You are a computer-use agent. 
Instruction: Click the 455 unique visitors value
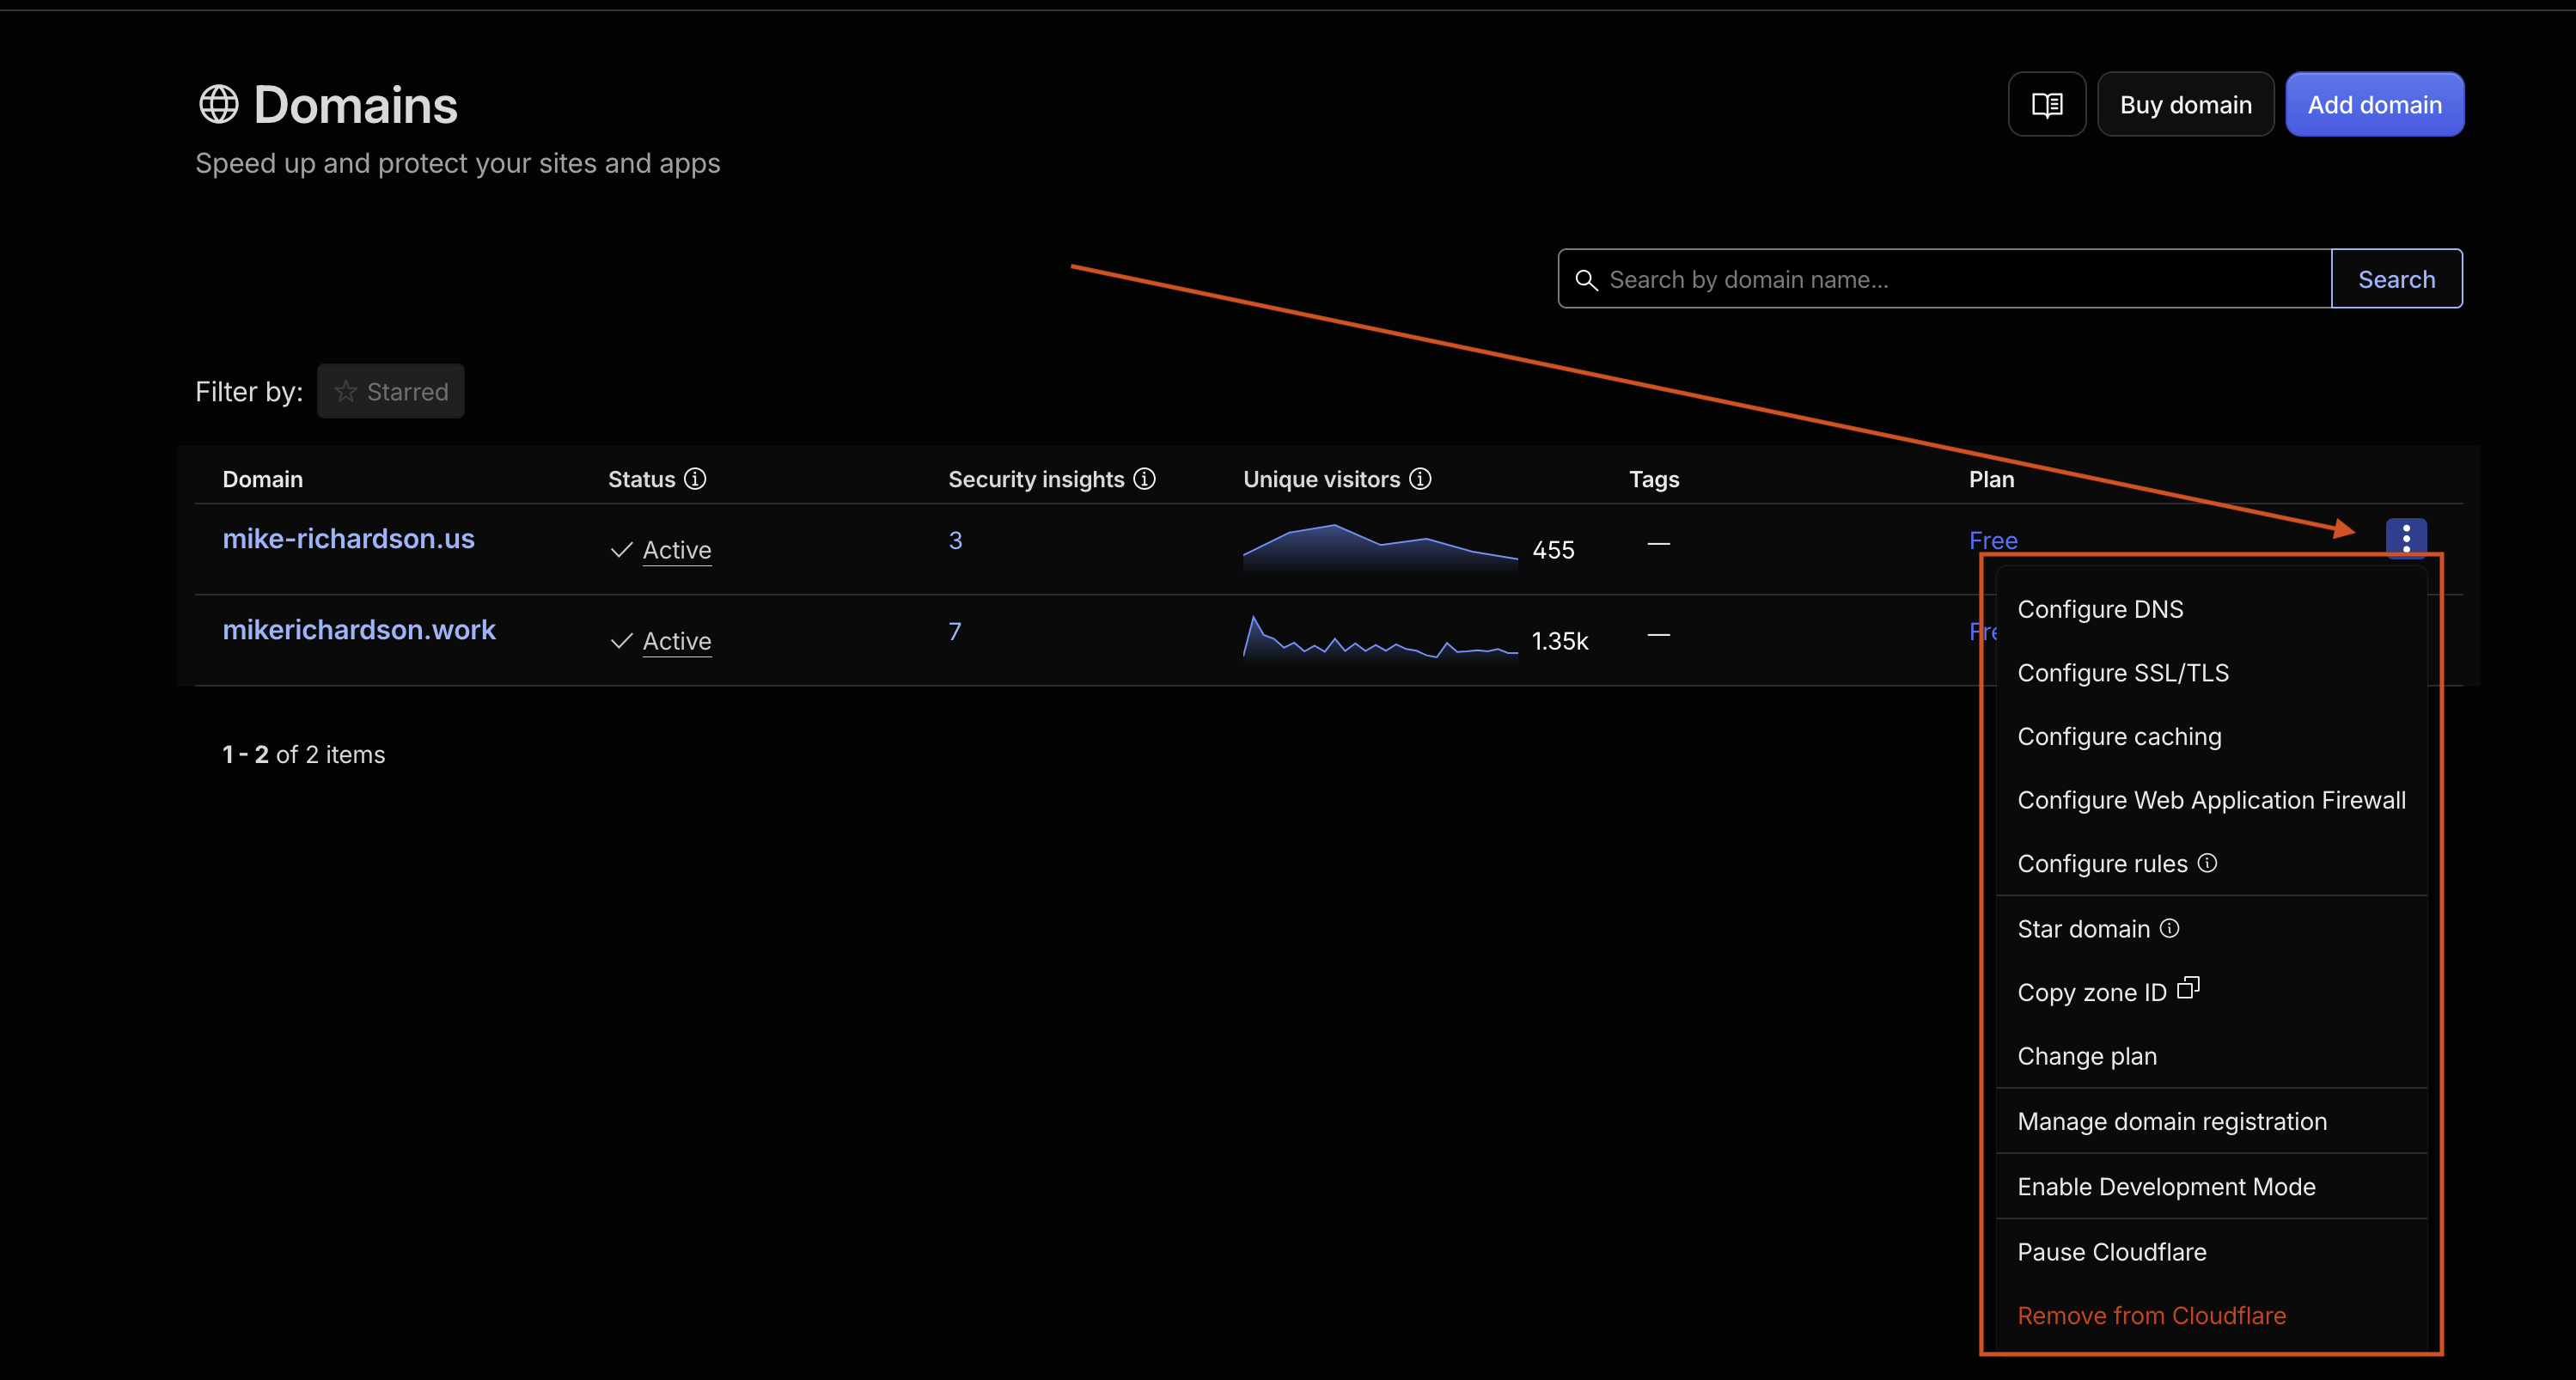click(1553, 550)
